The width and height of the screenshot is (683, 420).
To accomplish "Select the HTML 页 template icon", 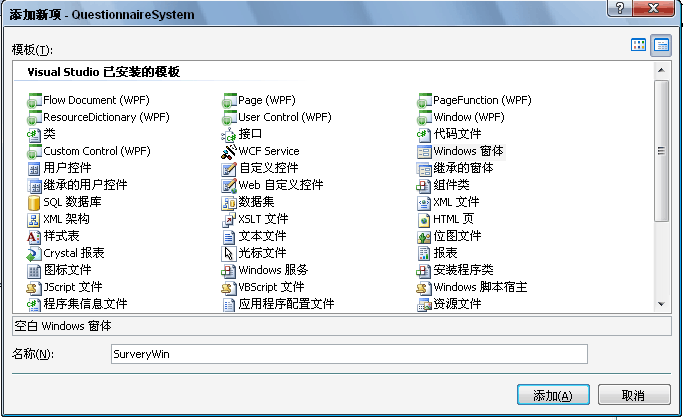I will pyautogui.click(x=424, y=220).
